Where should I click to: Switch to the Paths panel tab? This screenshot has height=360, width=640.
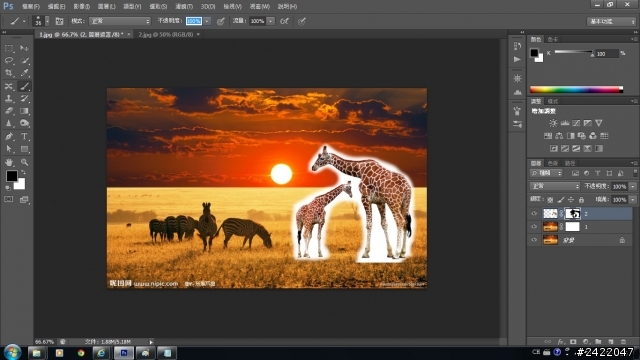point(570,163)
